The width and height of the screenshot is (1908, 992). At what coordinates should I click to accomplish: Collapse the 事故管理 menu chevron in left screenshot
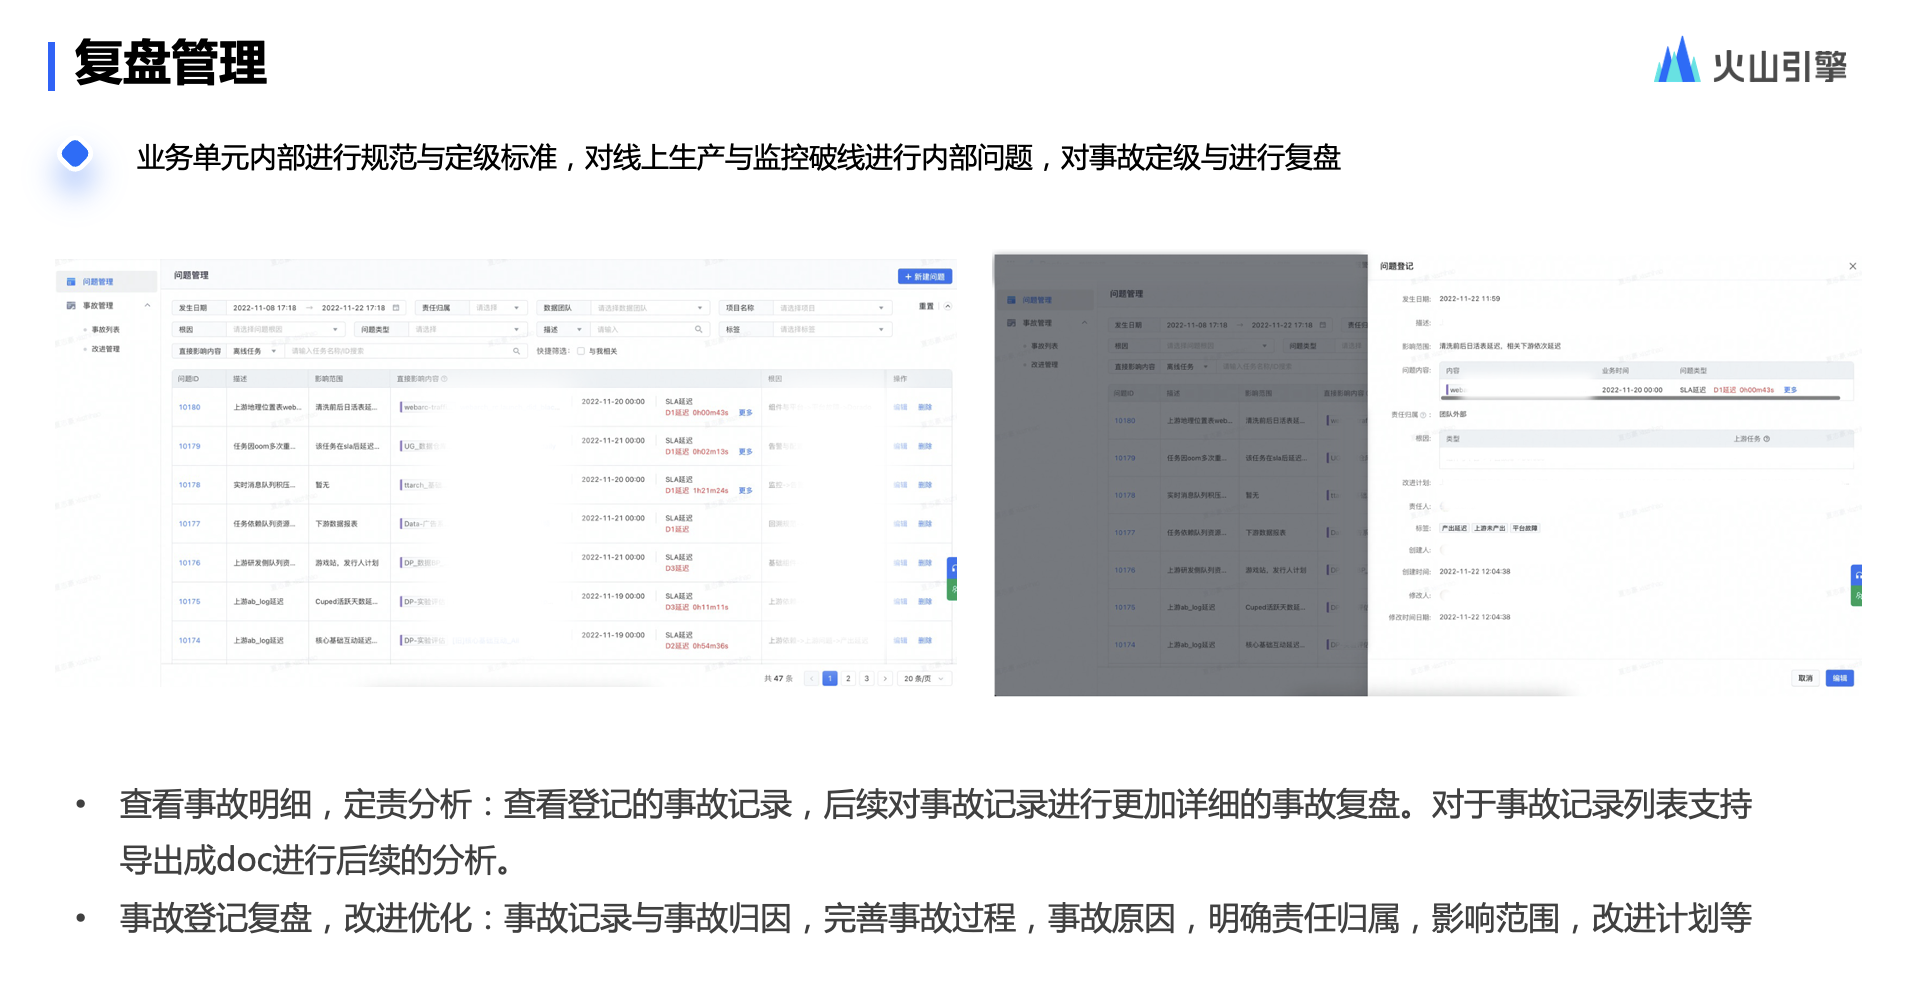coord(147,306)
